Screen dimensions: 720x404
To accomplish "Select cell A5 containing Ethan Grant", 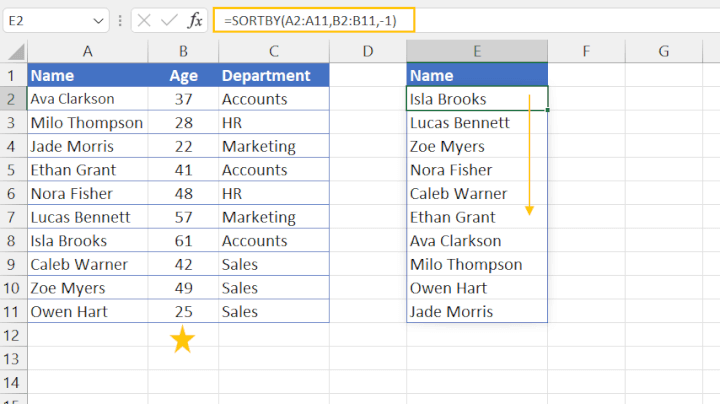I will (x=88, y=170).
